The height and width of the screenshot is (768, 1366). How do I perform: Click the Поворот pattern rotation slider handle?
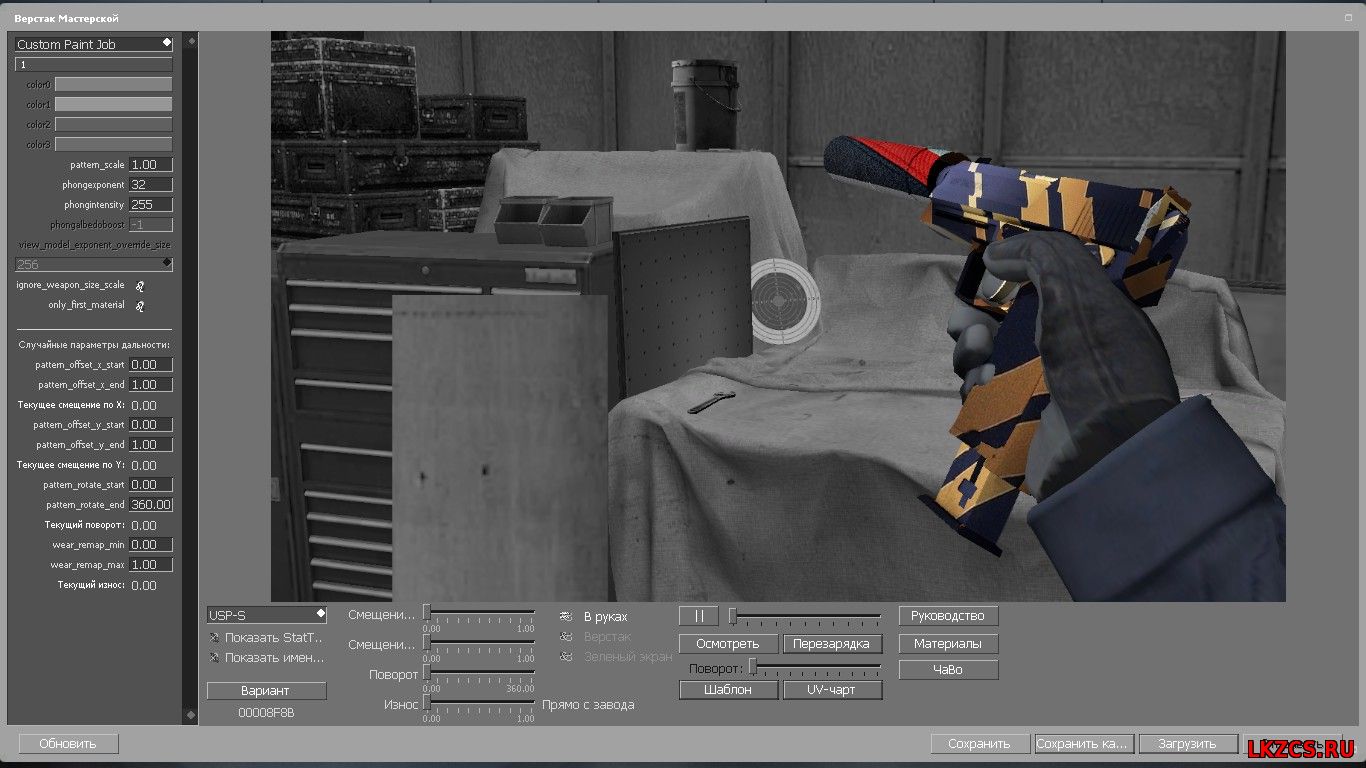(427, 672)
